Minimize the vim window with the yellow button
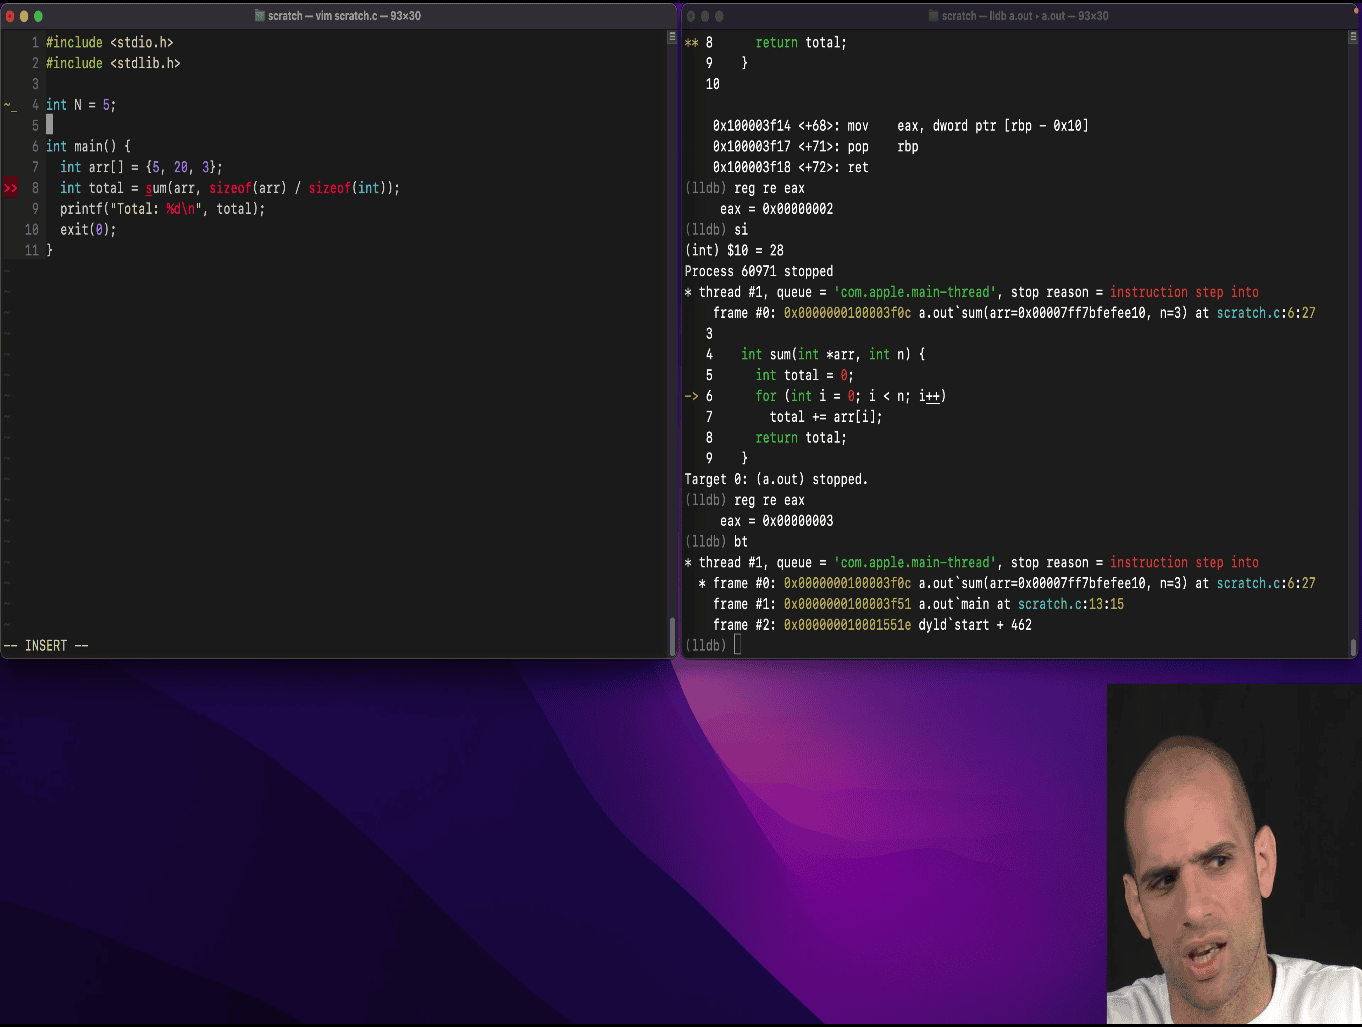1362x1027 pixels. tap(24, 16)
